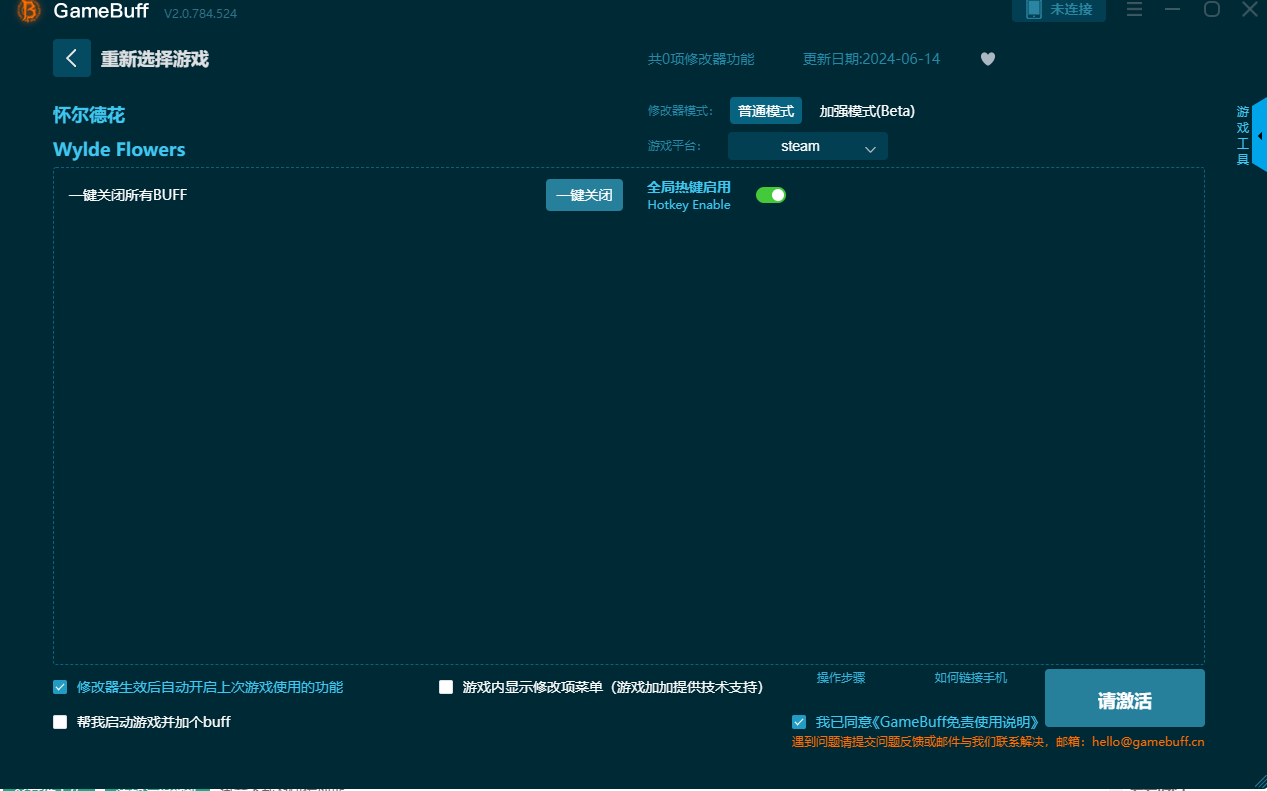Click the Wylde Flowers game title

[119, 150]
